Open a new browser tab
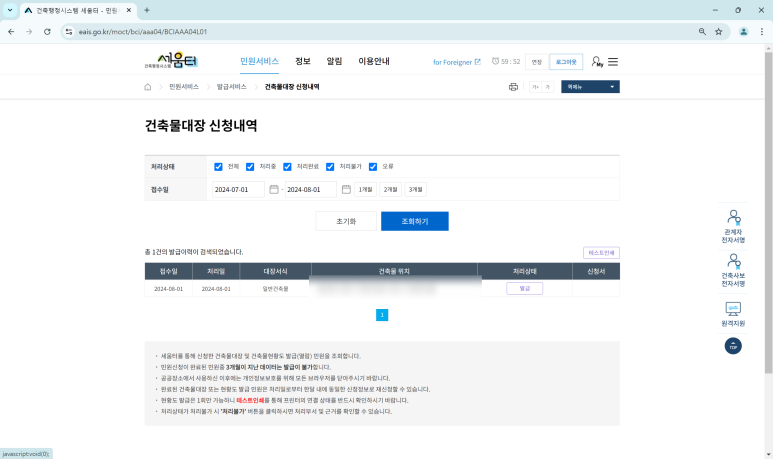The width and height of the screenshot is (773, 459). [x=147, y=10]
